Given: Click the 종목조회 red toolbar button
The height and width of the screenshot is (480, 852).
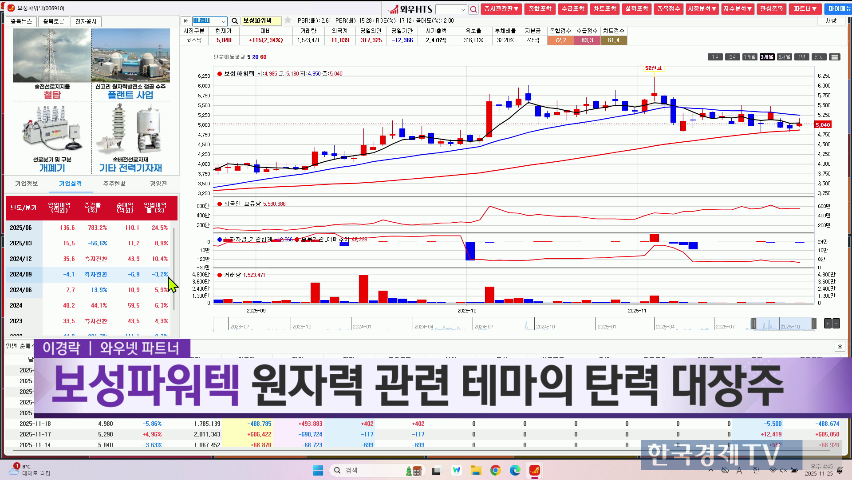Looking at the screenshot, I should pyautogui.click(x=538, y=8).
